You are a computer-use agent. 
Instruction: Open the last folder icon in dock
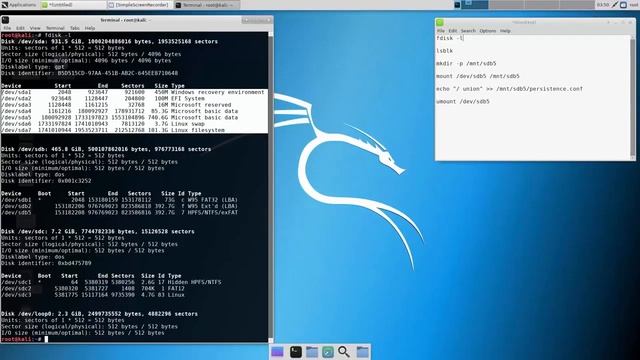[x=362, y=351]
